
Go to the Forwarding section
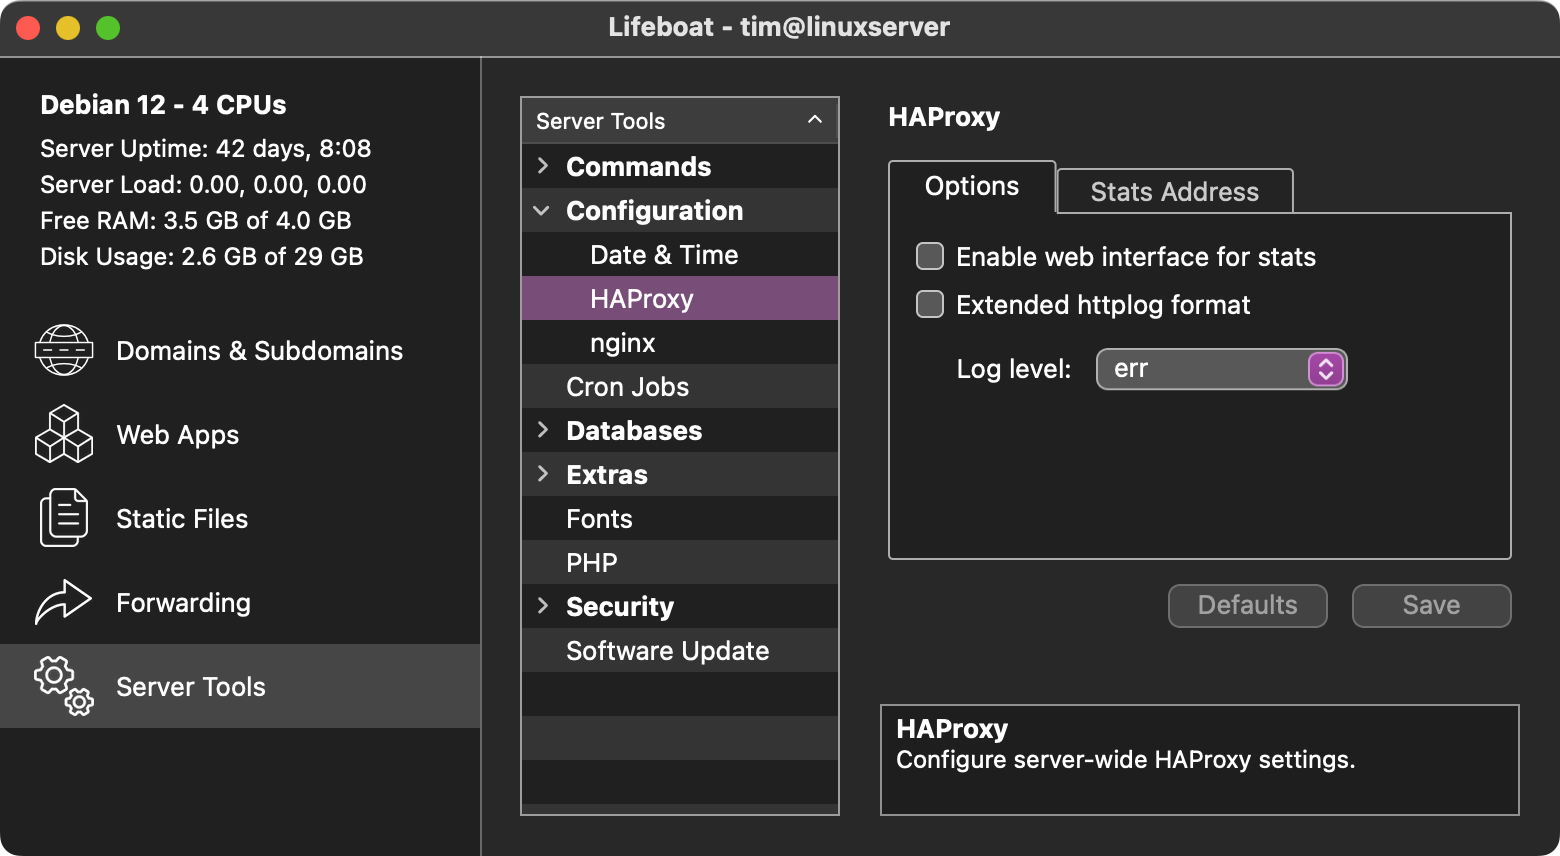[x=240, y=602]
